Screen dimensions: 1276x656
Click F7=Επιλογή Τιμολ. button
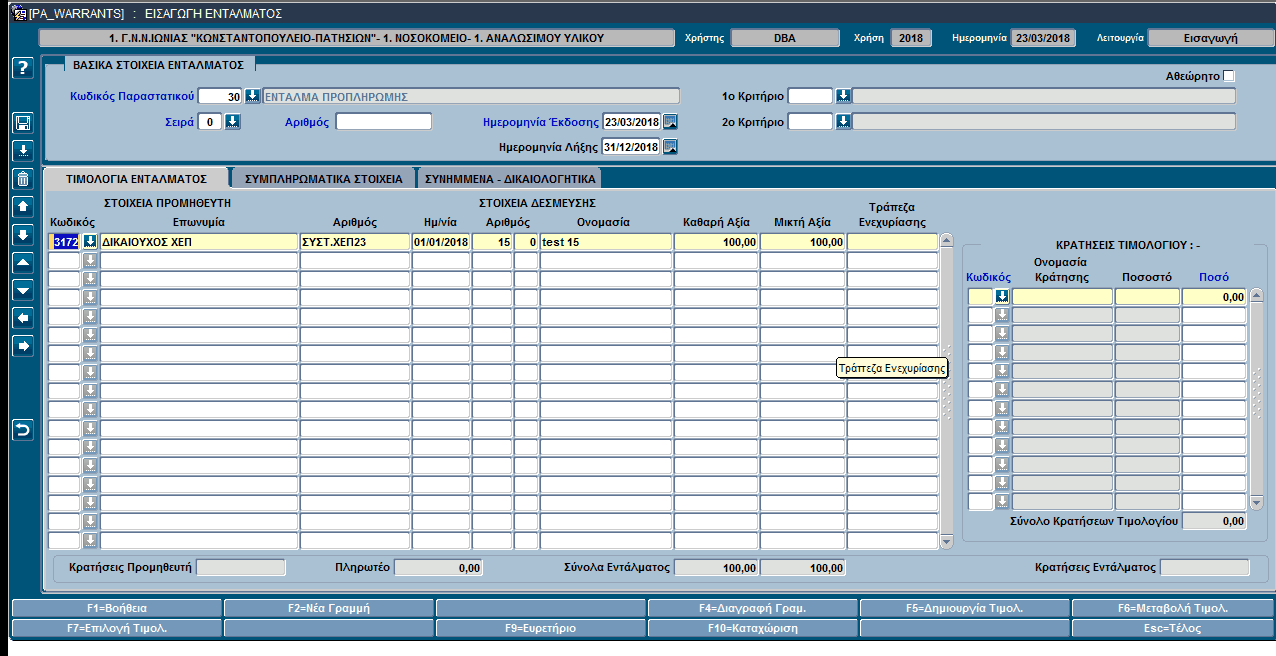[117, 629]
